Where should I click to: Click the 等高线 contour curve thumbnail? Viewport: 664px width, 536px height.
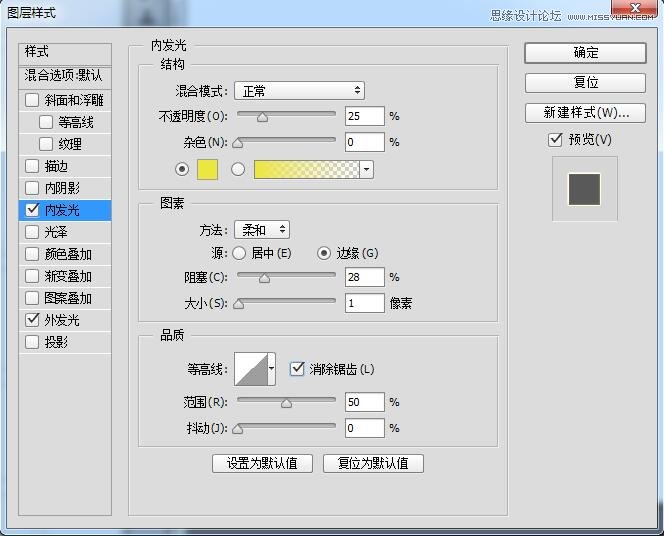click(x=251, y=369)
